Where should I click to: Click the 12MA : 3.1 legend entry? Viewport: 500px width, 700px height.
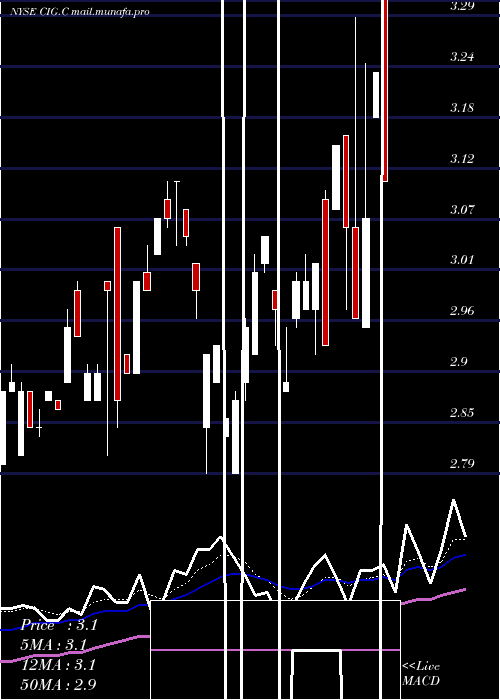pyautogui.click(x=58, y=665)
